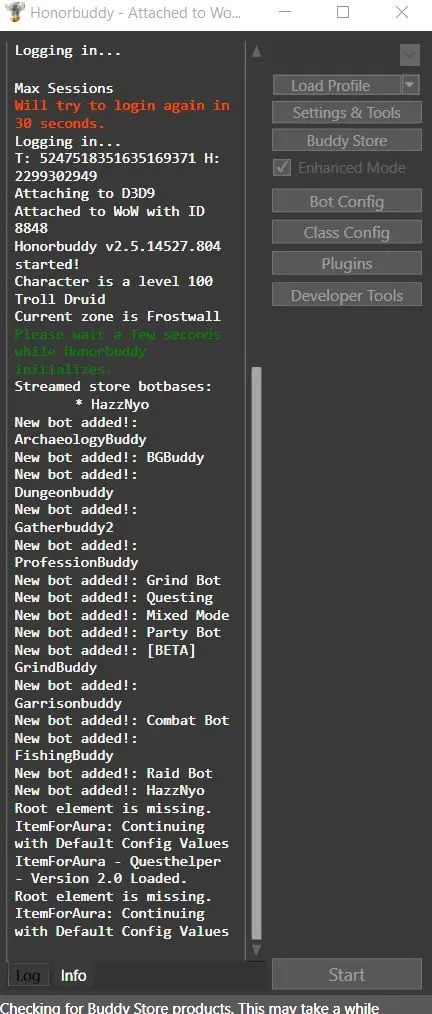Click the scrollbar track above the thumb

click(257, 213)
